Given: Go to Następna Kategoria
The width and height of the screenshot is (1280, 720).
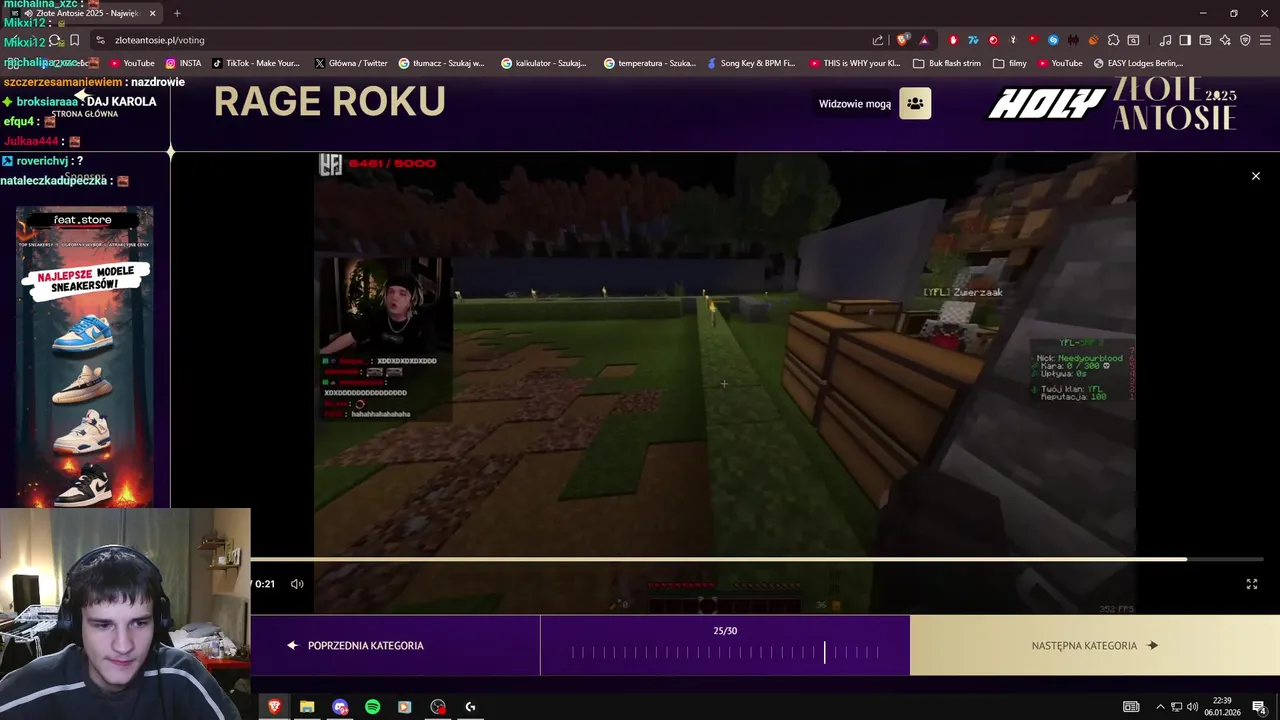Looking at the screenshot, I should pos(1095,645).
